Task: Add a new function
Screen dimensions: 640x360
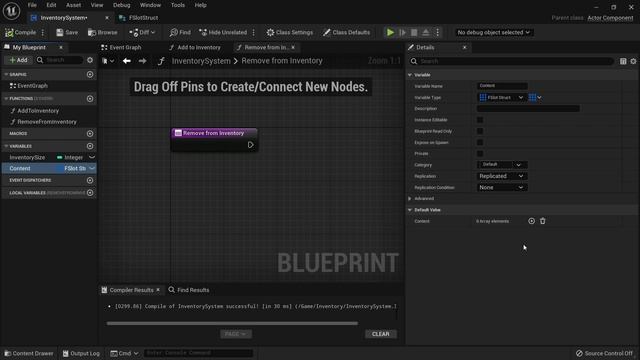Action: click(90, 98)
